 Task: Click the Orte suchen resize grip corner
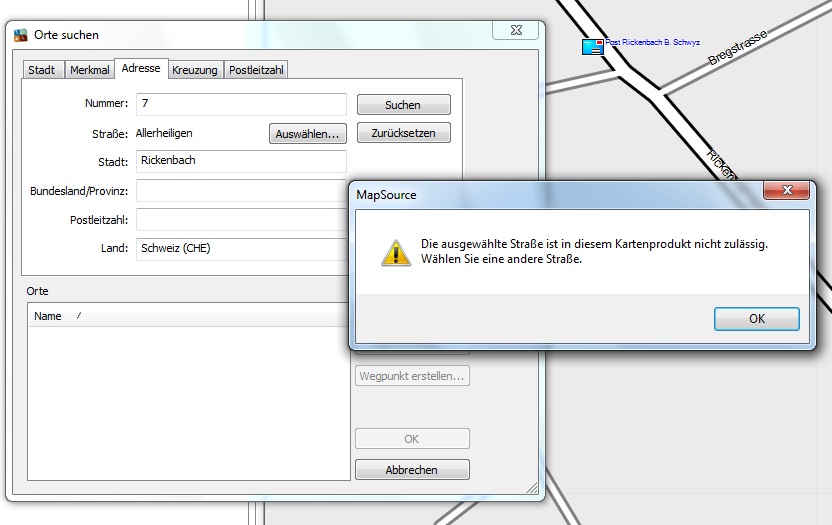pyautogui.click(x=532, y=488)
